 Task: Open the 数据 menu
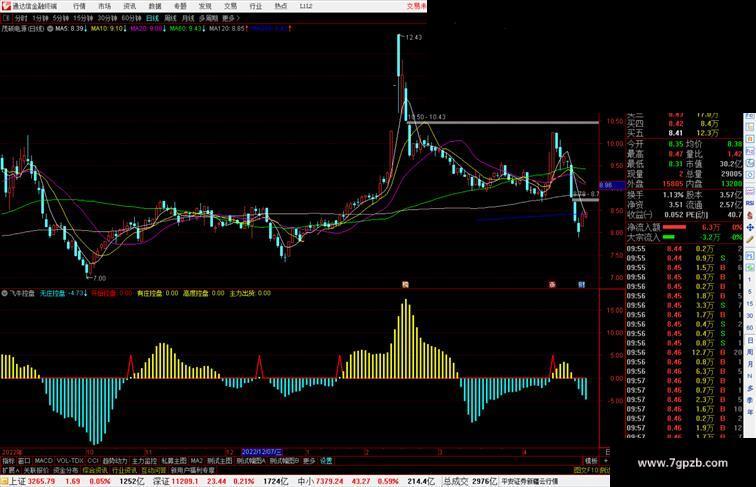(155, 6)
